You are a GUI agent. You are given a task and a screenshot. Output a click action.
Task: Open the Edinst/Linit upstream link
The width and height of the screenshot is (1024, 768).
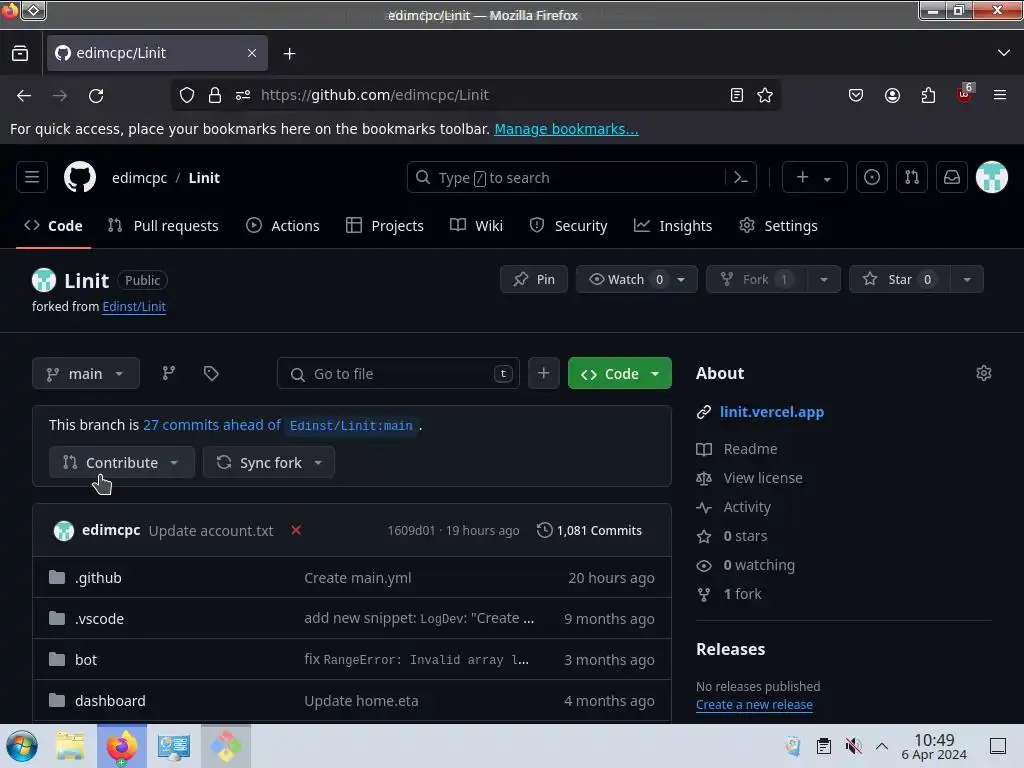[134, 306]
